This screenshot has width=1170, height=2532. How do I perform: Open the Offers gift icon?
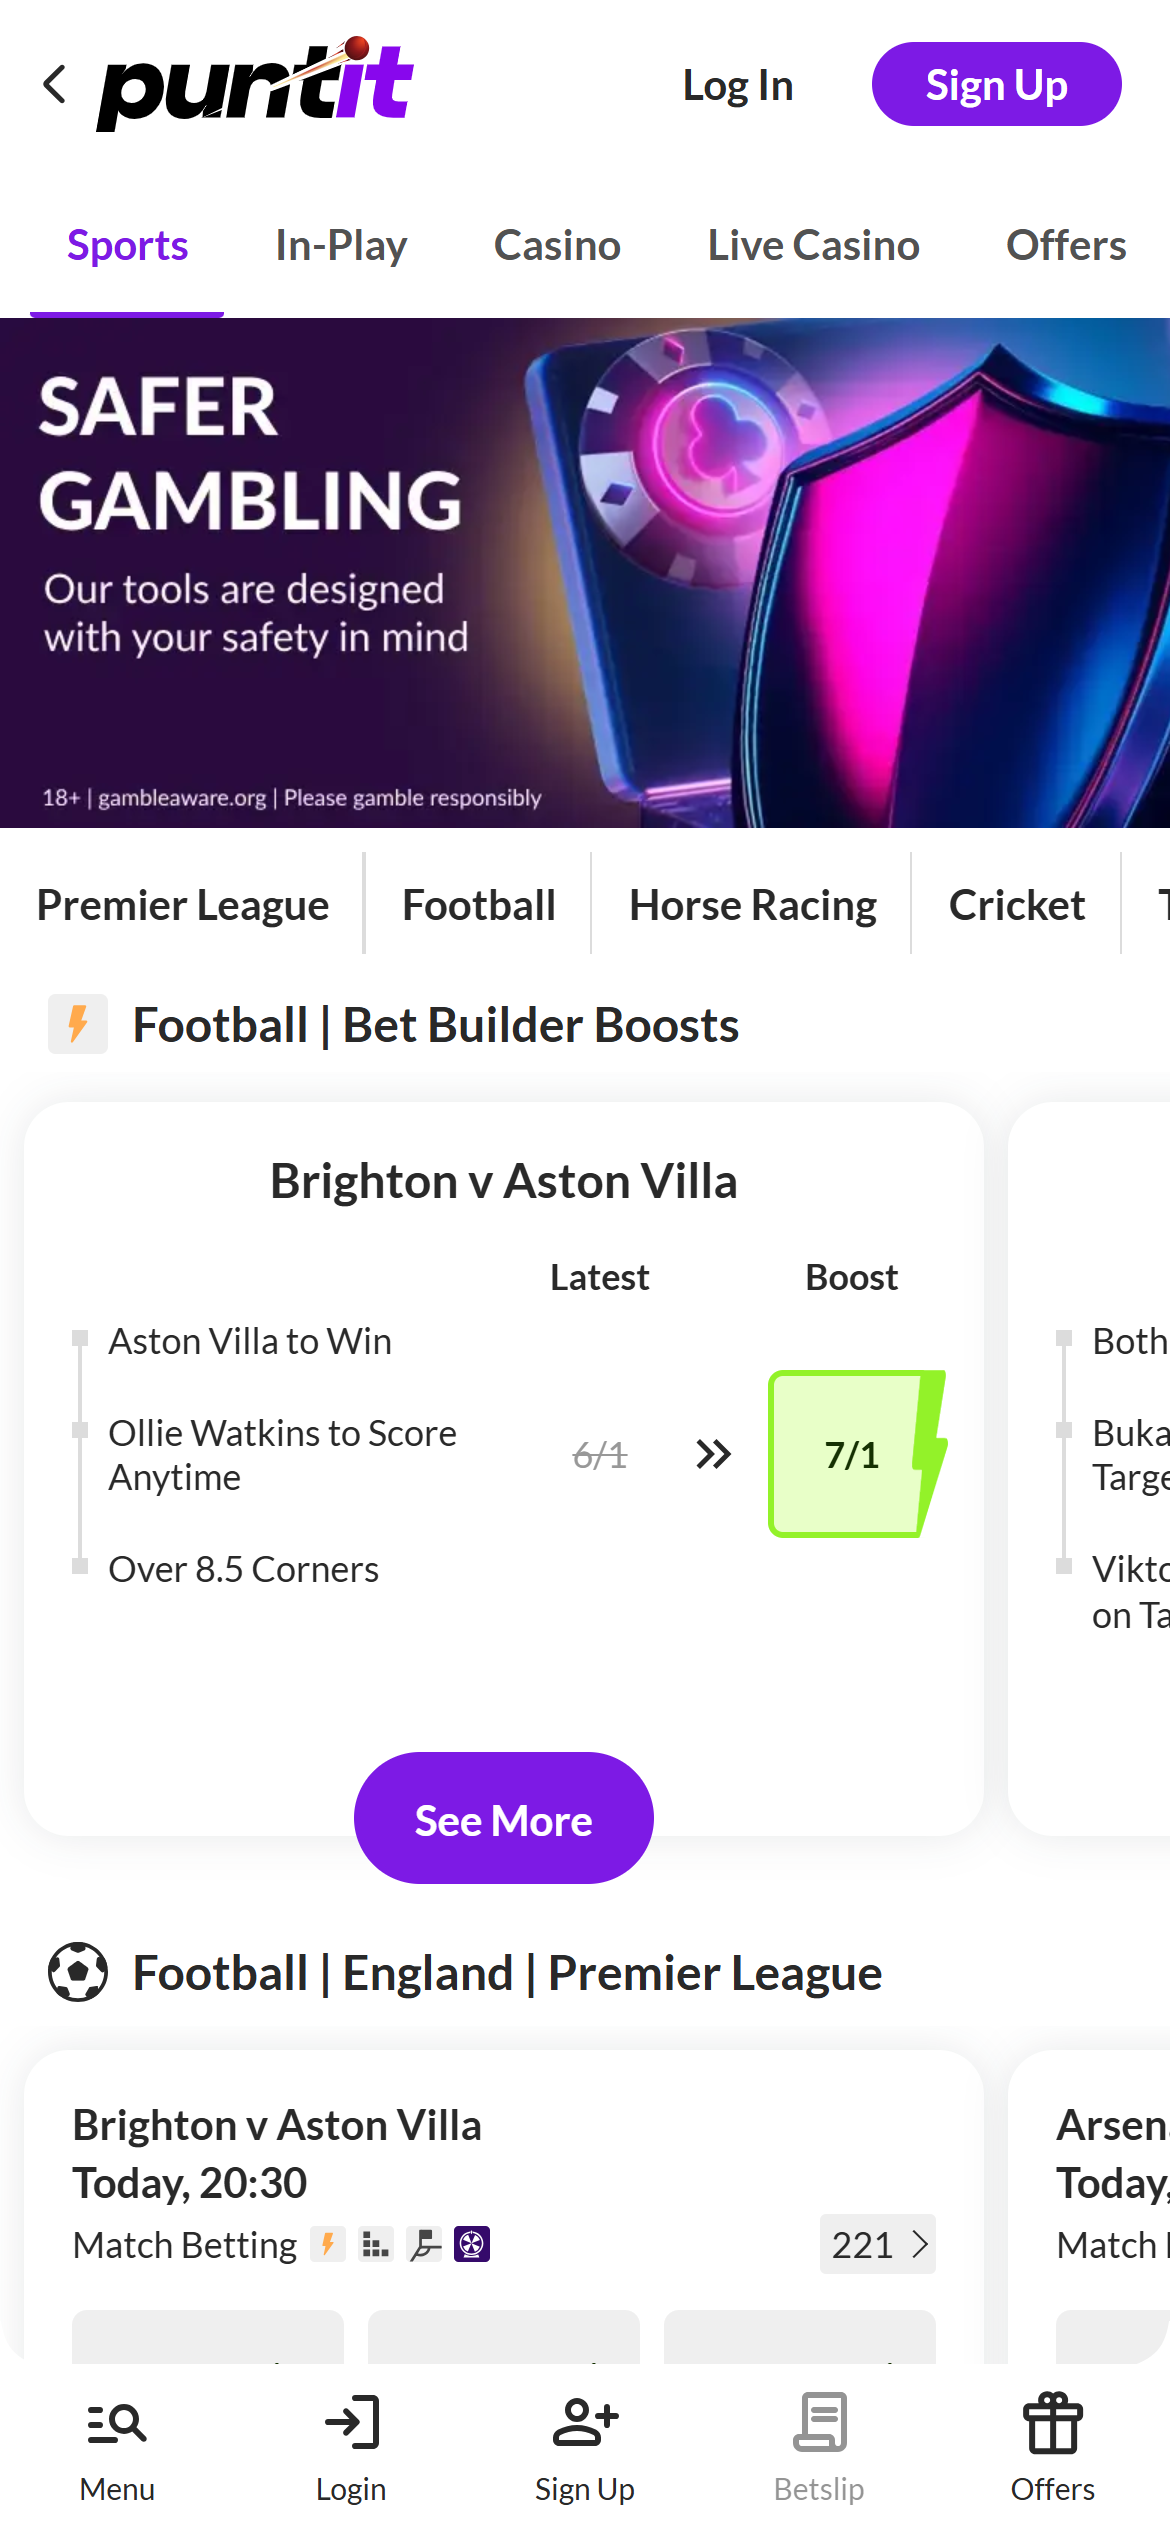[x=1052, y=2424]
